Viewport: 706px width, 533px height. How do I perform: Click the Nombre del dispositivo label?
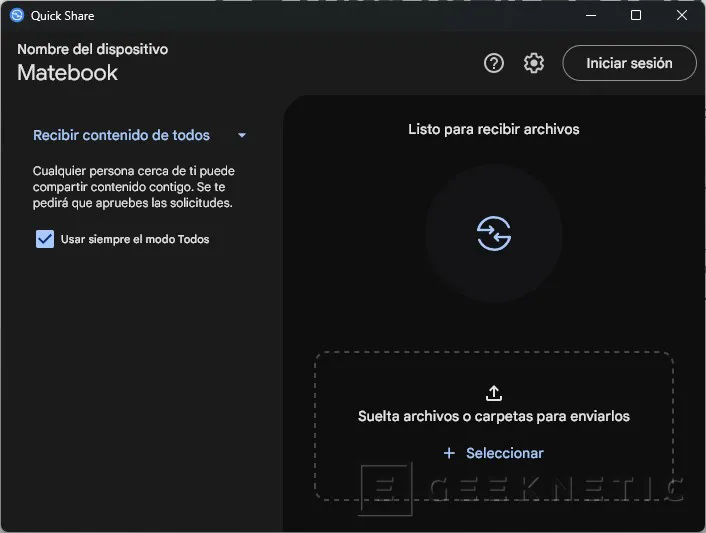click(x=93, y=49)
